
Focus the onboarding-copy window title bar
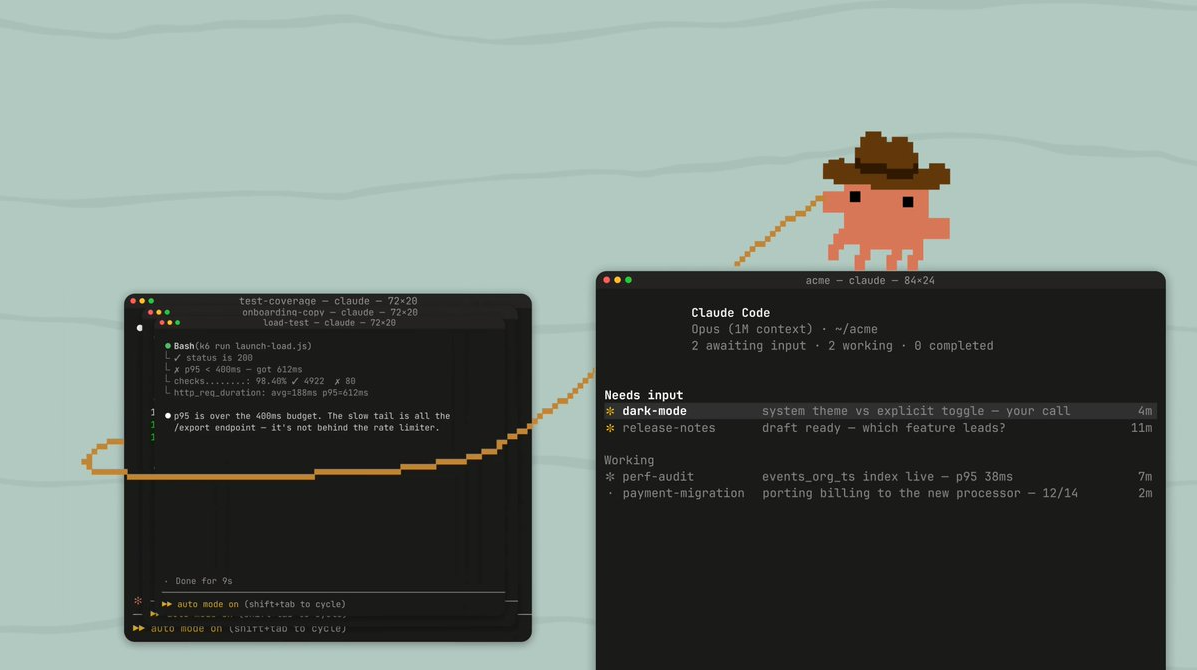pyautogui.click(x=330, y=312)
